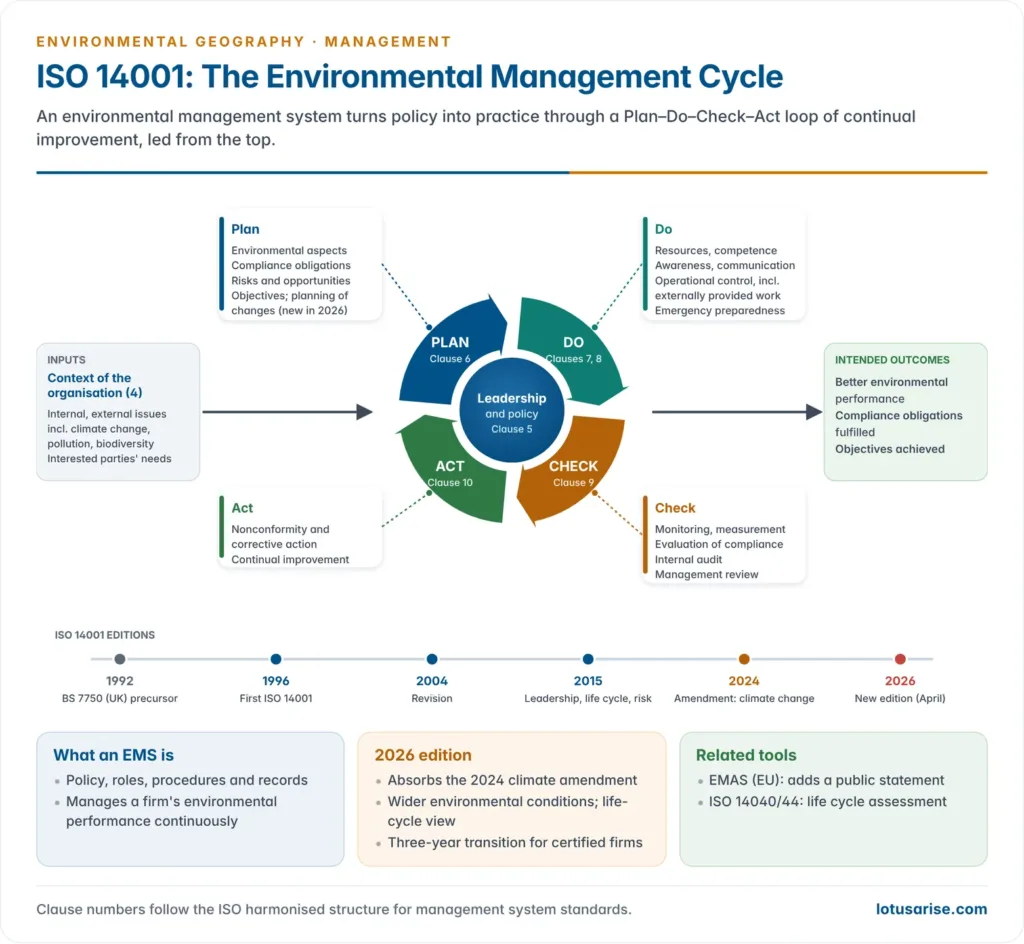Click 'First ISO 14001' timeline caption
This screenshot has height=944, width=1024.
tap(276, 699)
